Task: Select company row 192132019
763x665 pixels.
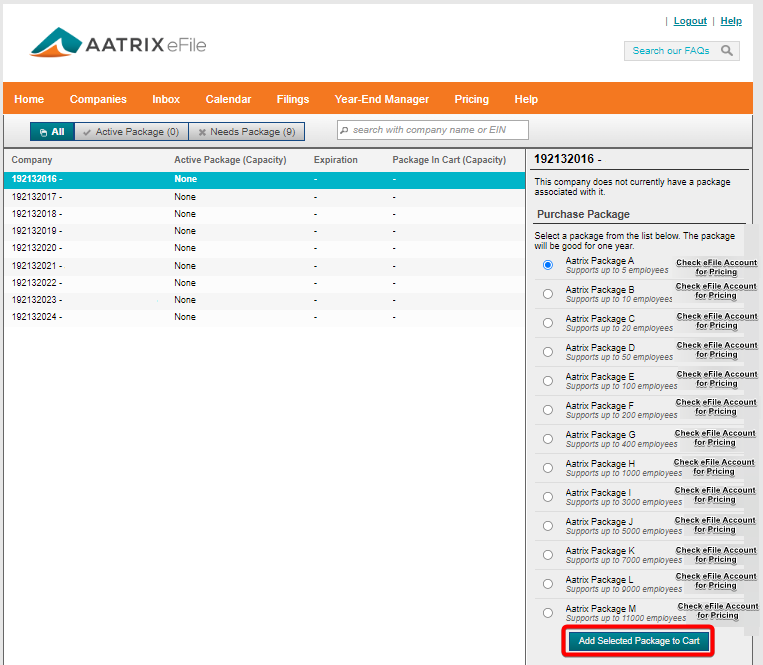Action: click(264, 231)
